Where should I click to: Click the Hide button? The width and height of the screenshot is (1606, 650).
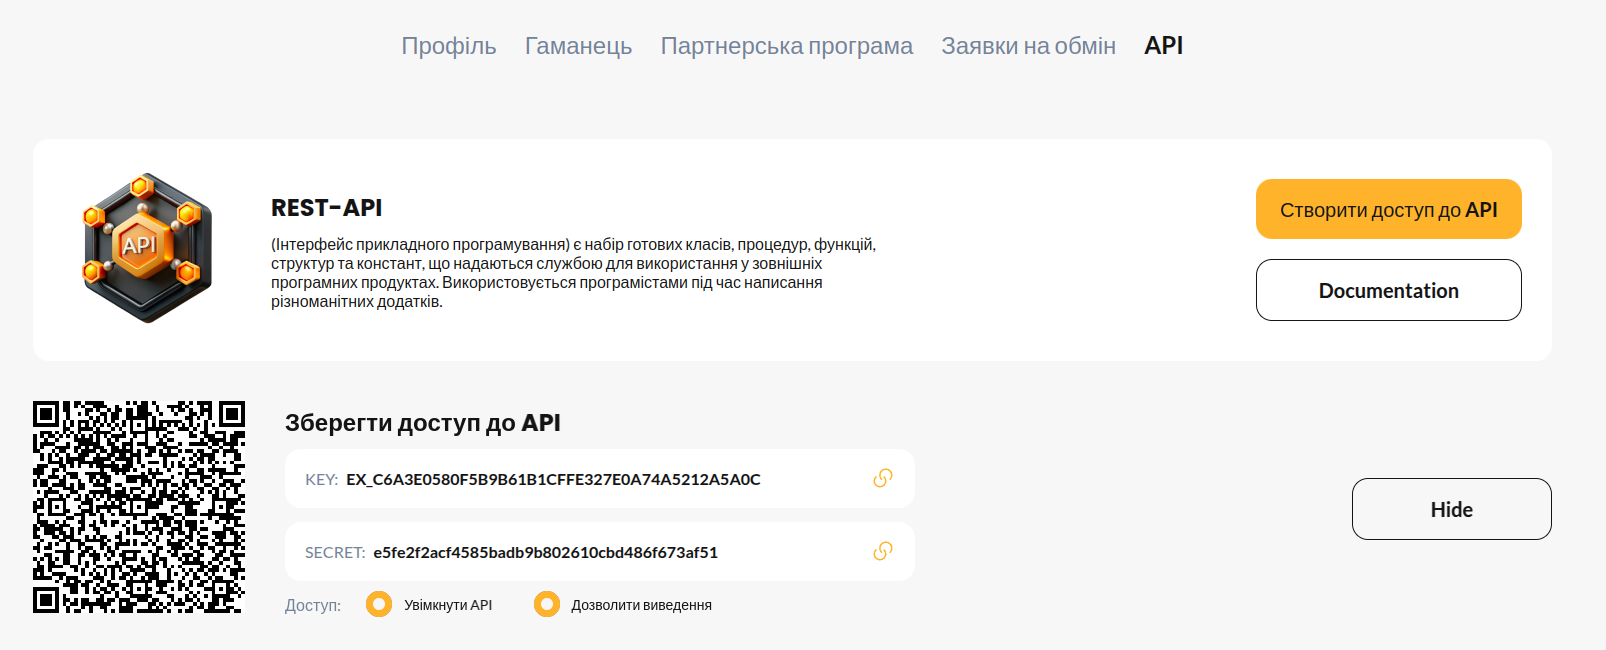pyautogui.click(x=1451, y=509)
